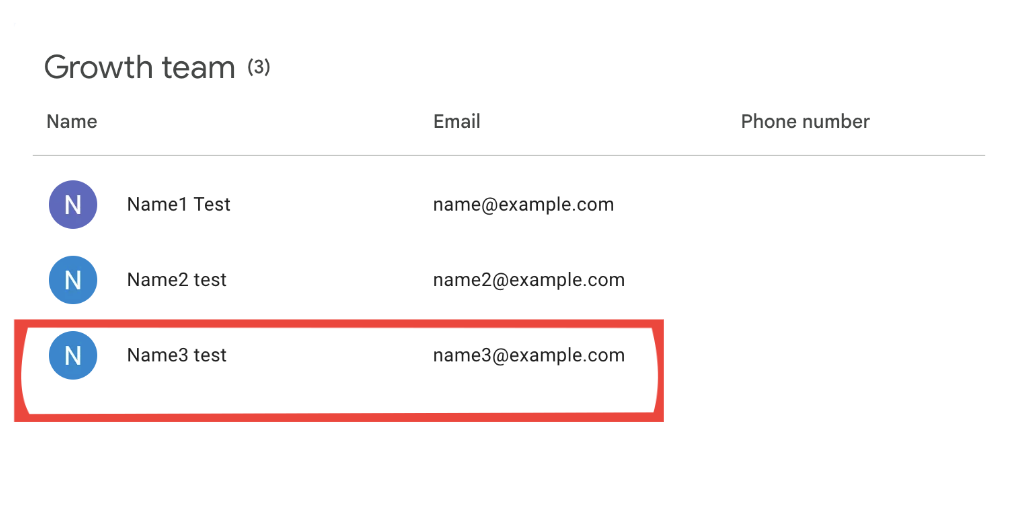The width and height of the screenshot is (1018, 530).
Task: Click the Phone number column header
Action: (805, 121)
